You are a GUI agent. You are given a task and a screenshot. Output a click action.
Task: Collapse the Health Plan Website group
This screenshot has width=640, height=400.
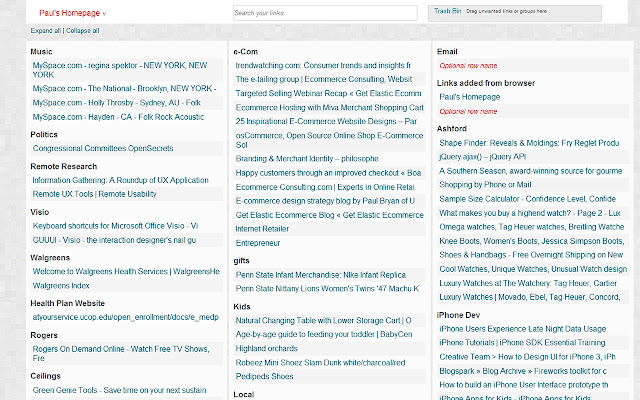pos(67,303)
